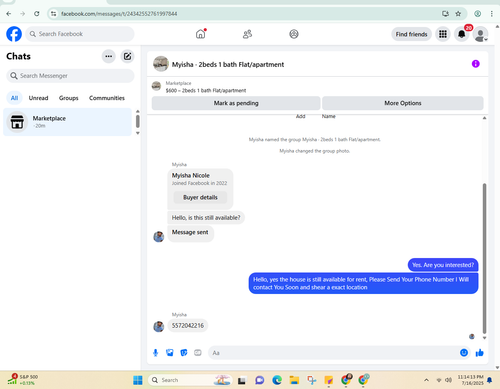The height and width of the screenshot is (389, 500).
Task: Open the notifications bell
Action: 461,34
